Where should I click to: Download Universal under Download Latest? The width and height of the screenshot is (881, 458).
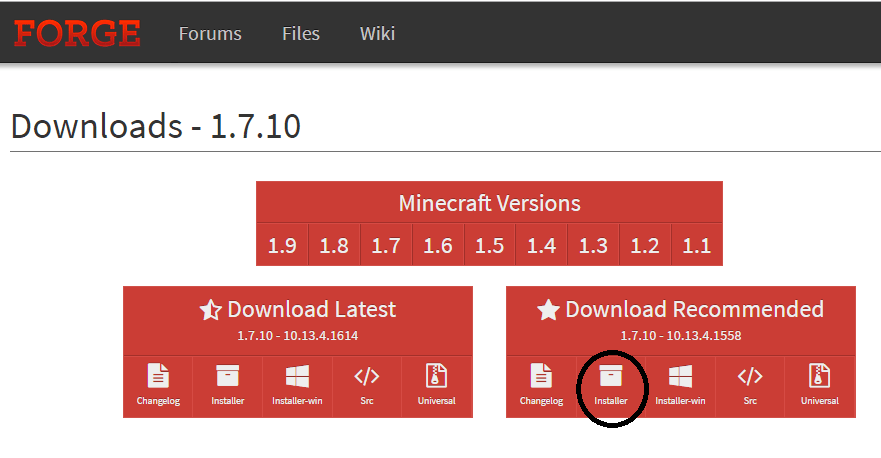click(x=437, y=386)
